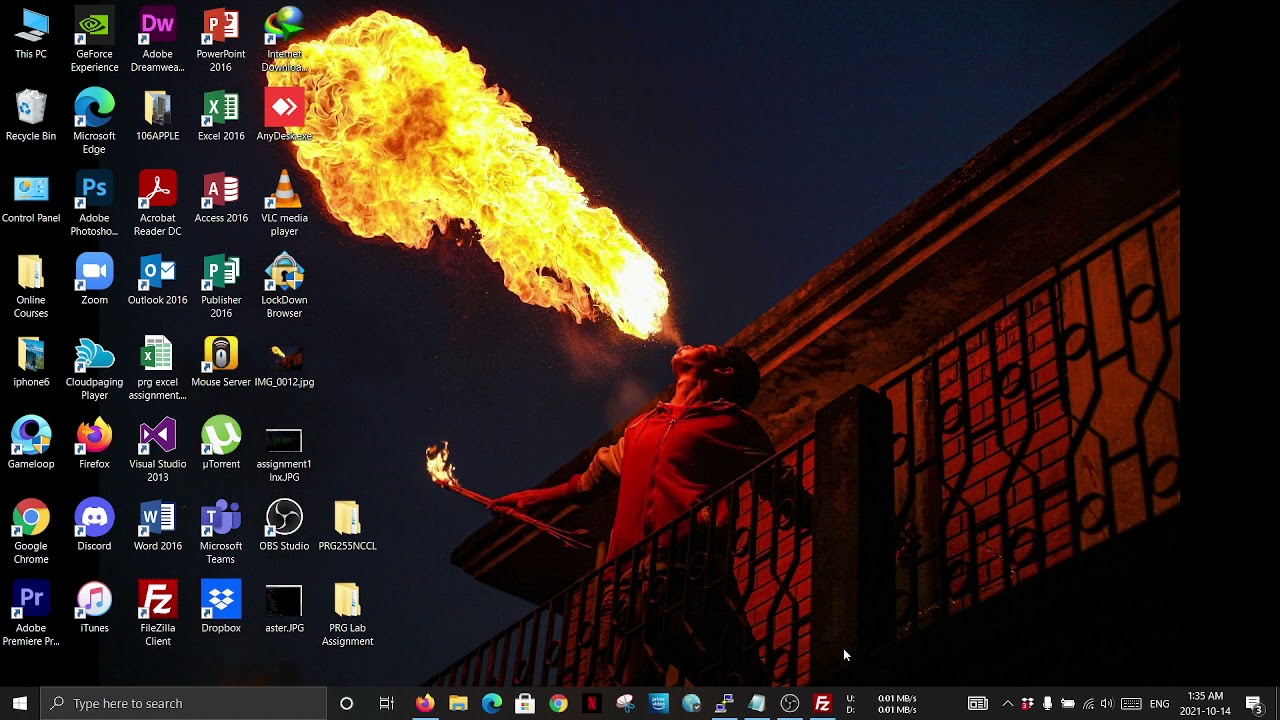The height and width of the screenshot is (720, 1280).
Task: Open µTorrent desktop shortcut
Action: point(221,444)
